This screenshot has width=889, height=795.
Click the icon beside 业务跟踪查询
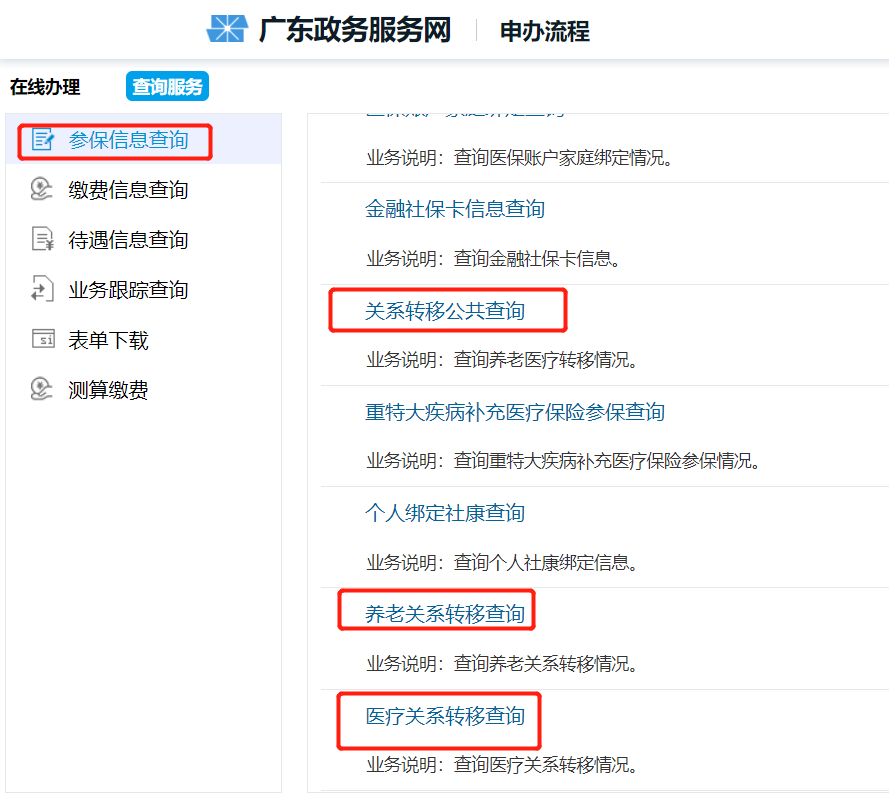click(x=42, y=290)
